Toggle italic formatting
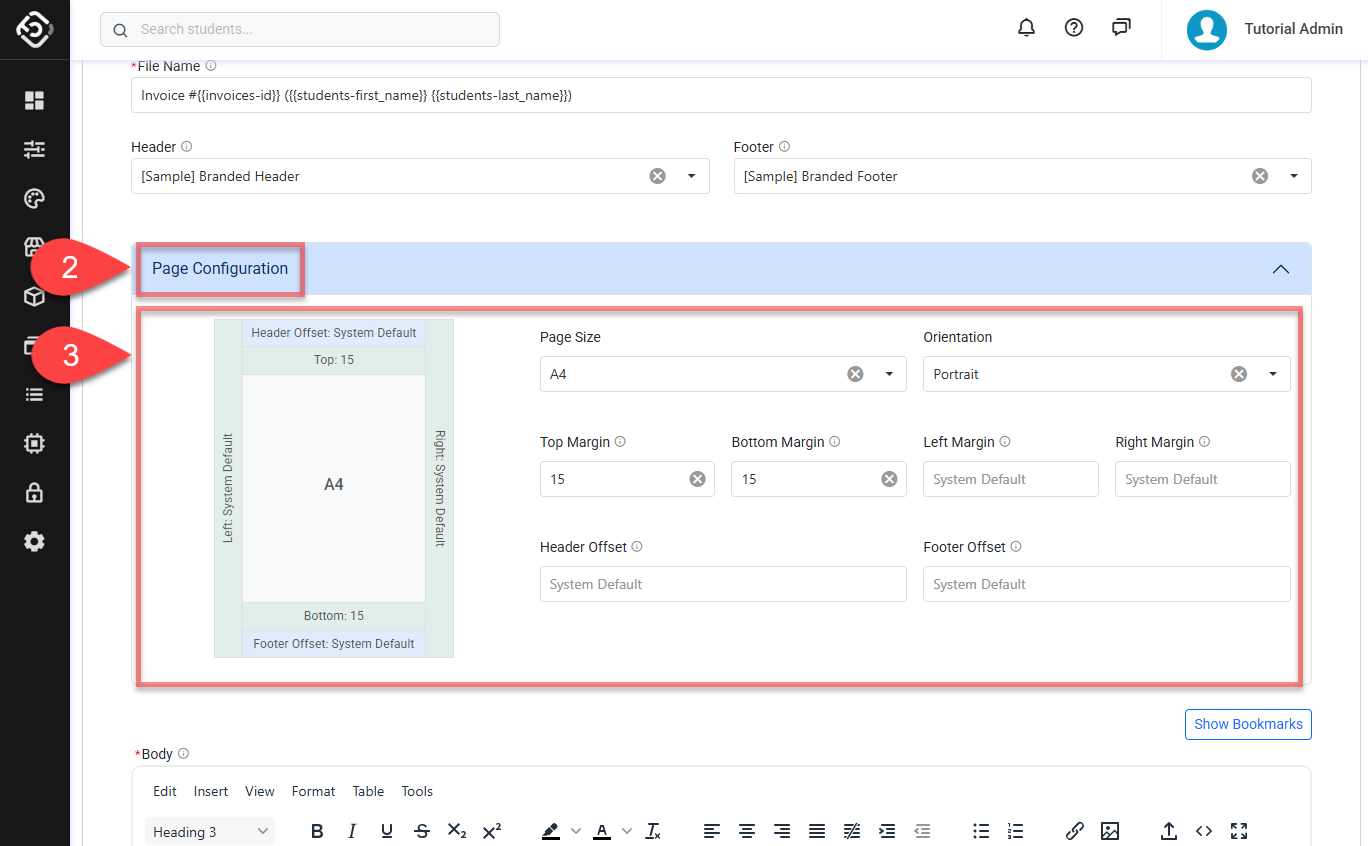 [x=352, y=831]
